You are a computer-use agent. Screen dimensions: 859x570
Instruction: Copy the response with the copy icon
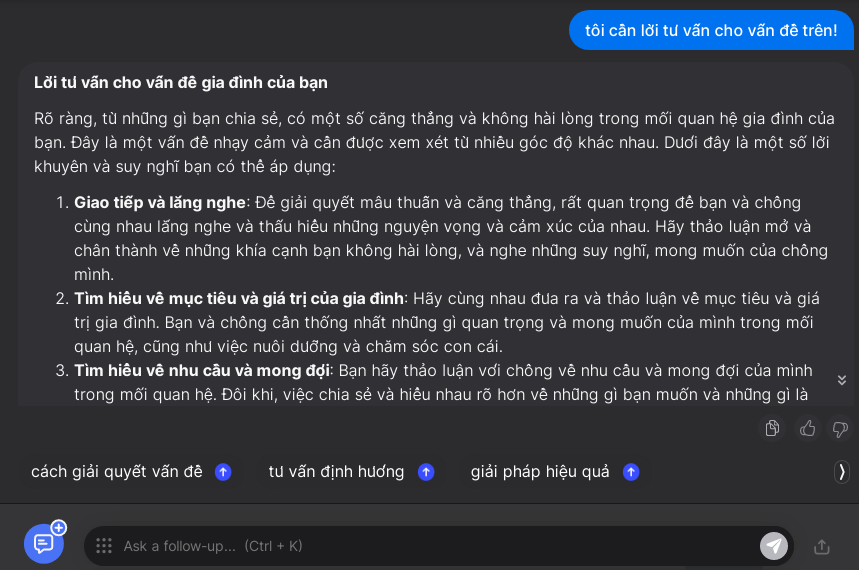pyautogui.click(x=772, y=428)
